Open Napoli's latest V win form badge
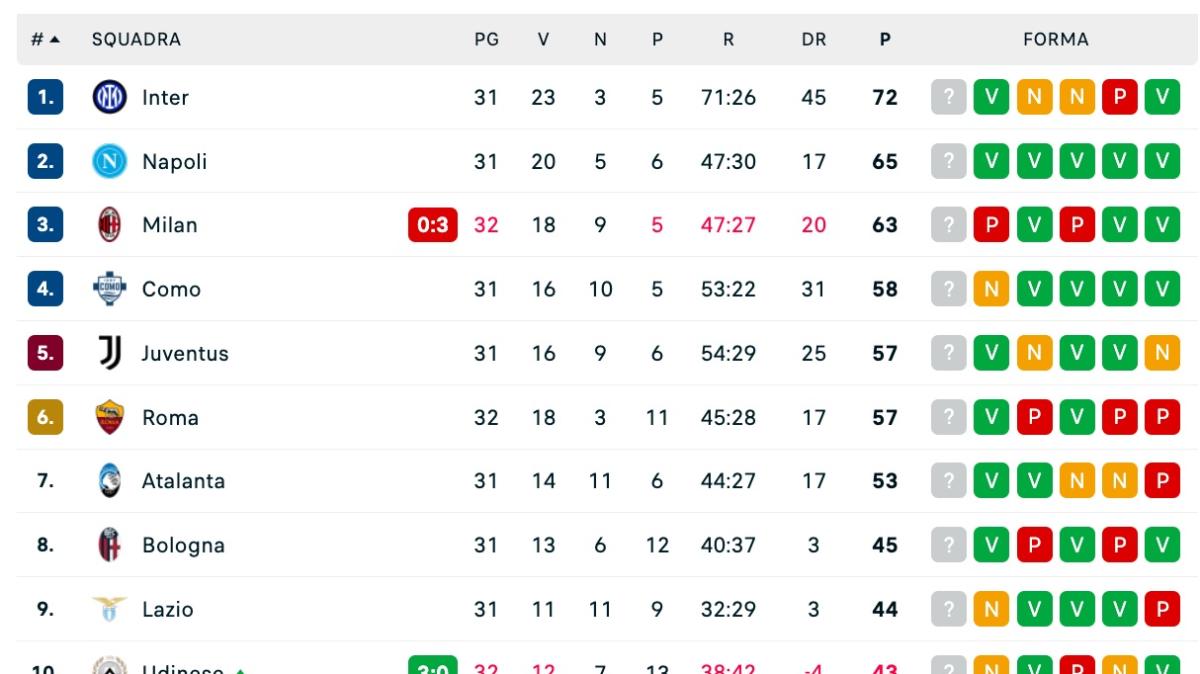Screen dimensions: 1200x674 [x=991, y=161]
